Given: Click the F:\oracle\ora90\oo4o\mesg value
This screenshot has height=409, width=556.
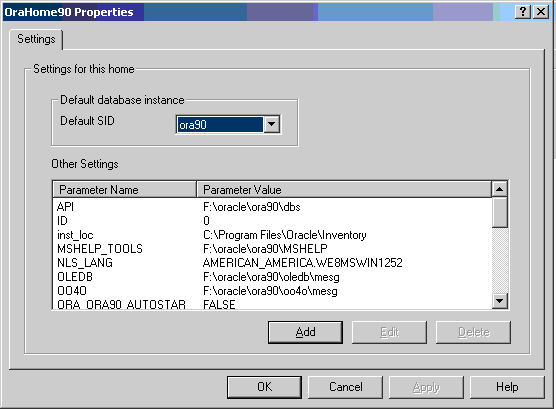Looking at the screenshot, I should [x=270, y=291].
